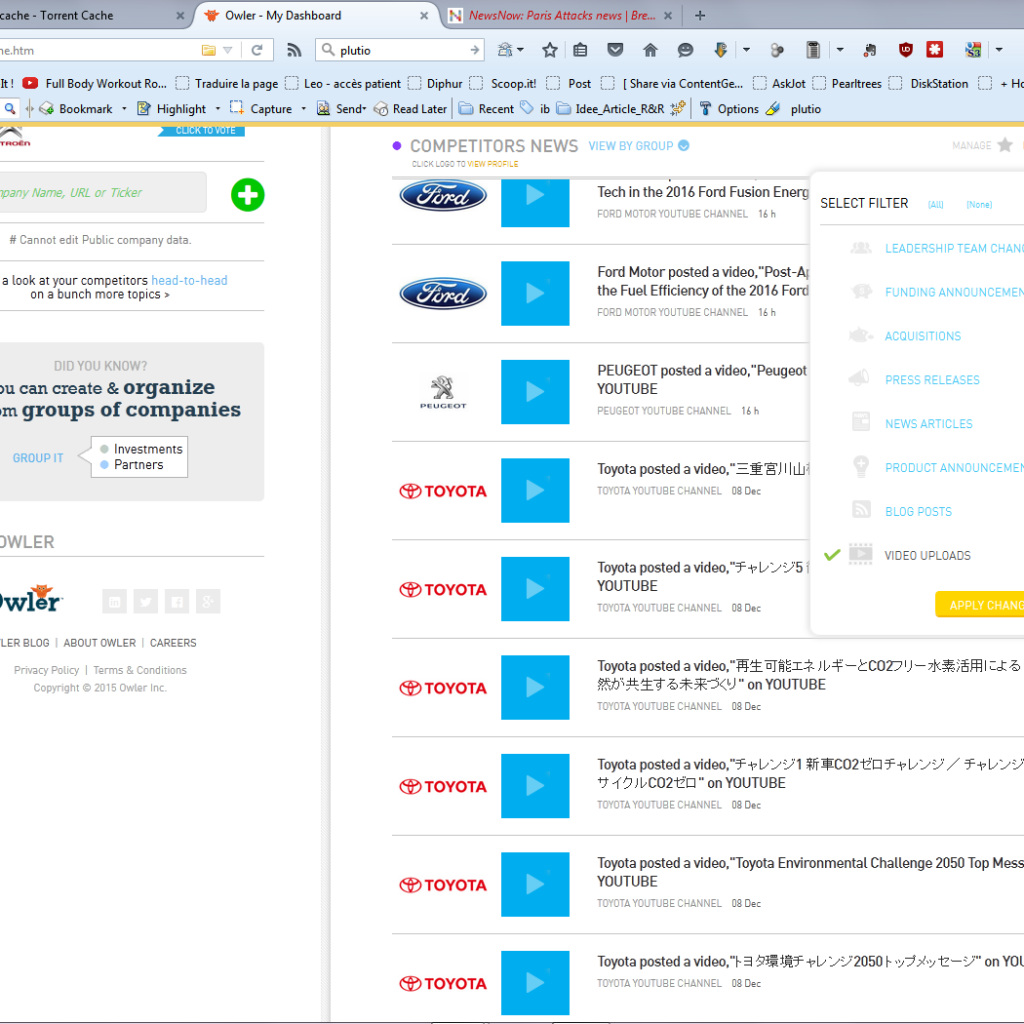Open the Diigo Recent folder
The image size is (1024, 1024).
pyautogui.click(x=487, y=109)
